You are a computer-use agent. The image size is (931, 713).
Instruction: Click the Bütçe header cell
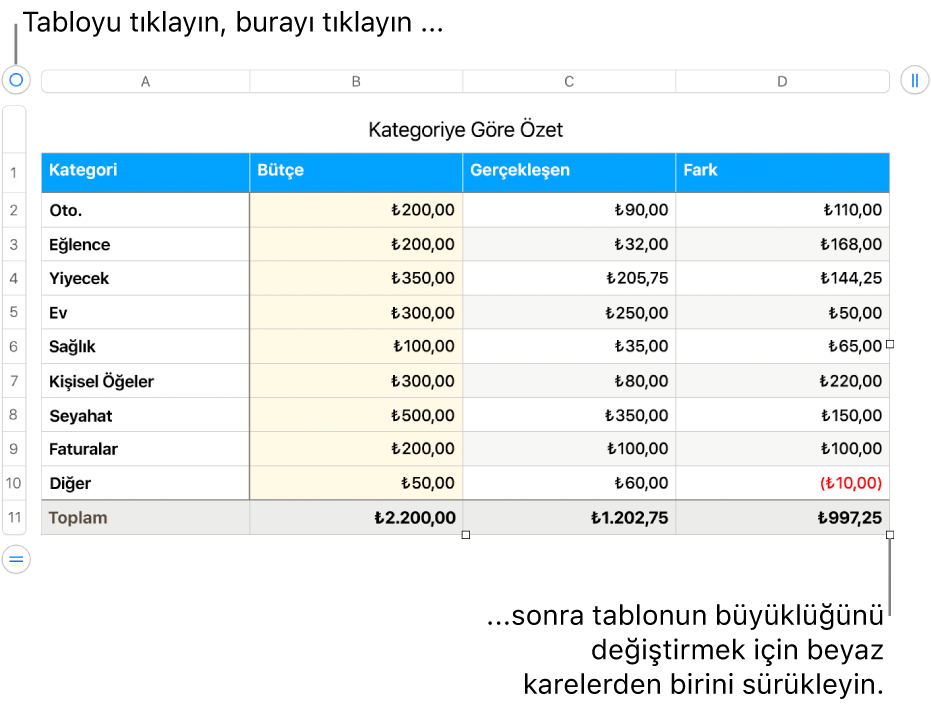point(356,173)
